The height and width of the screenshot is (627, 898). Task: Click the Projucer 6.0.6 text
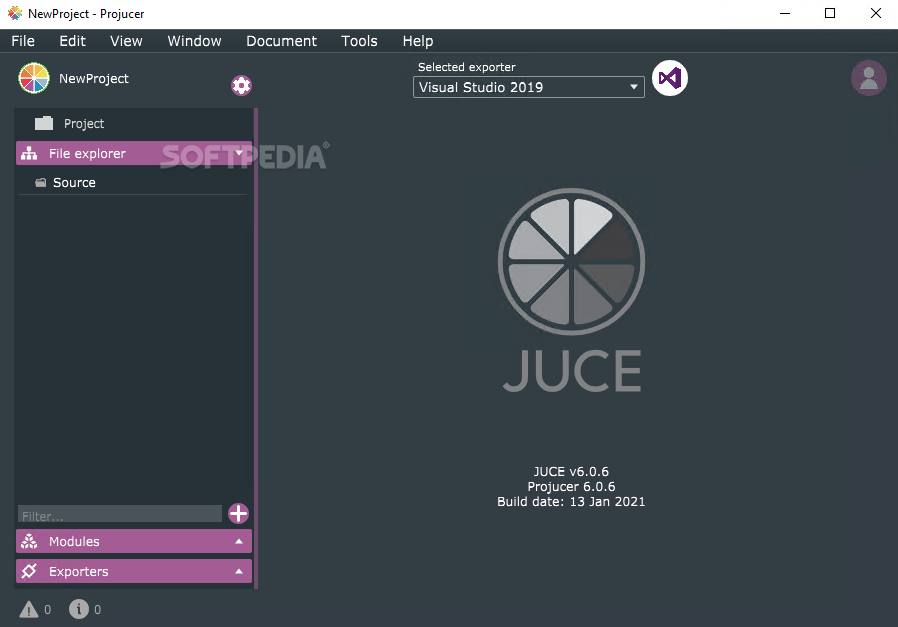pos(571,487)
